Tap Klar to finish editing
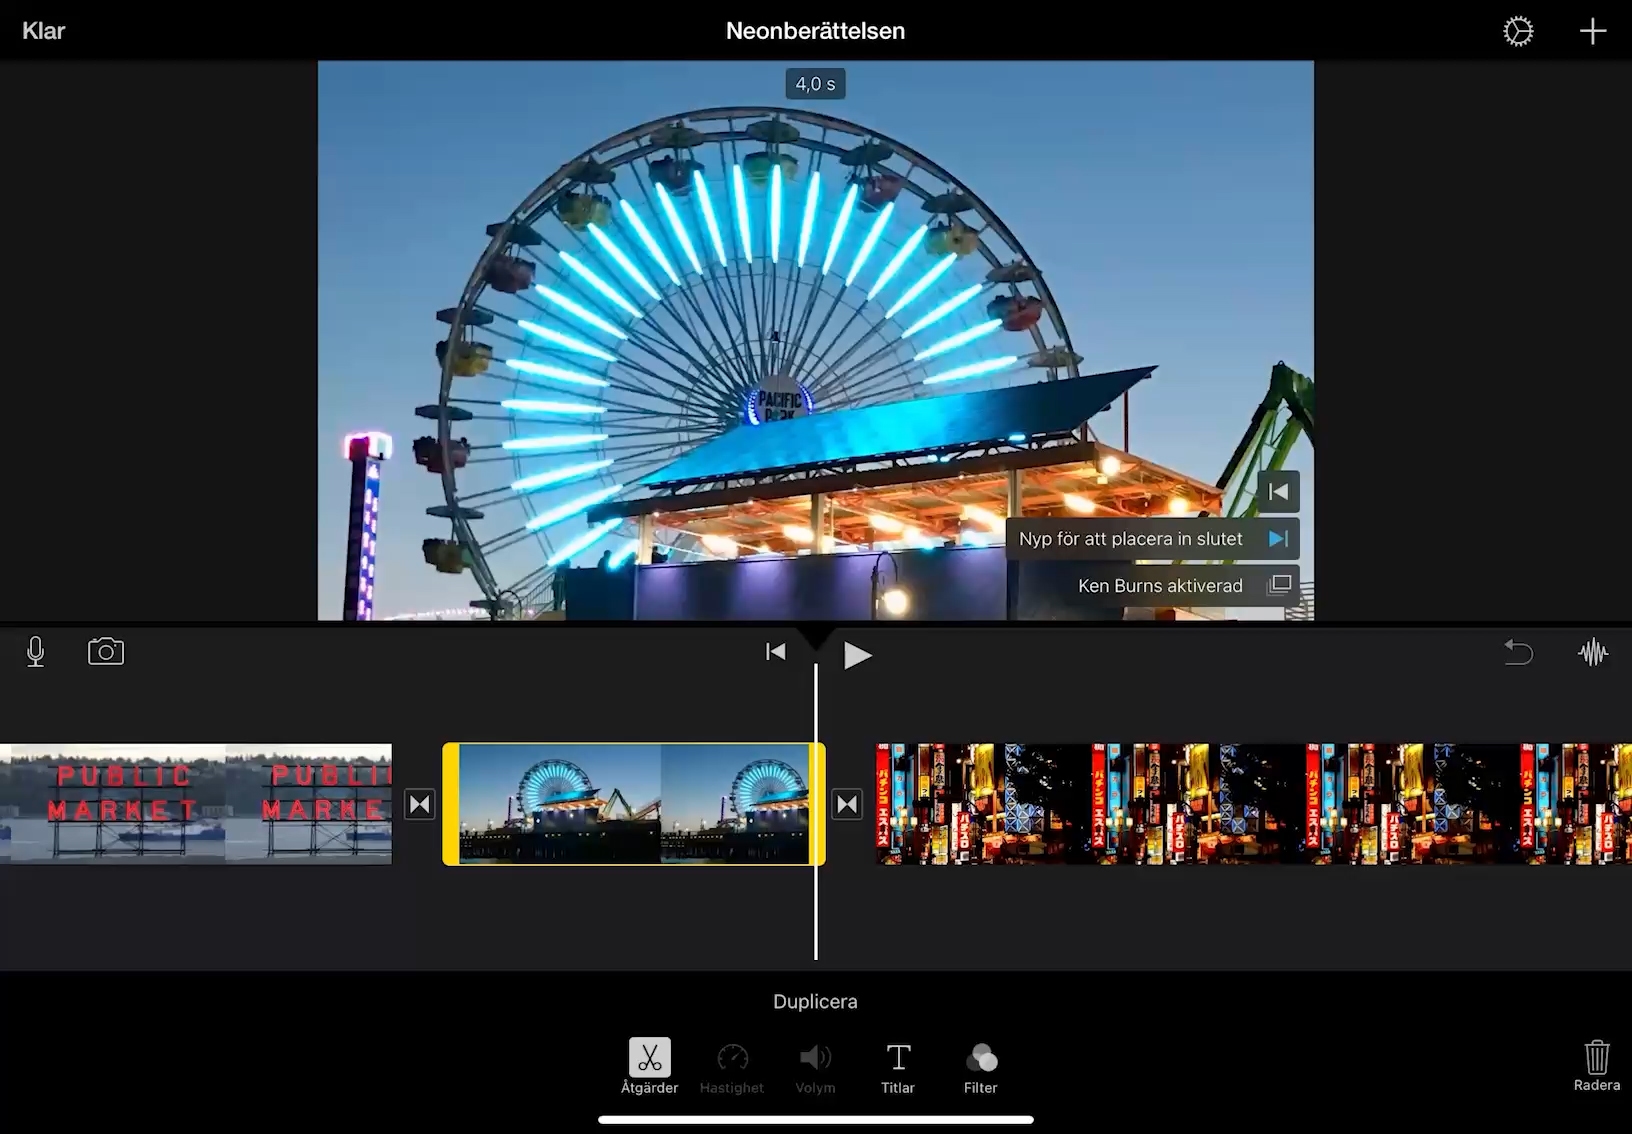The height and width of the screenshot is (1134, 1632). tap(43, 31)
